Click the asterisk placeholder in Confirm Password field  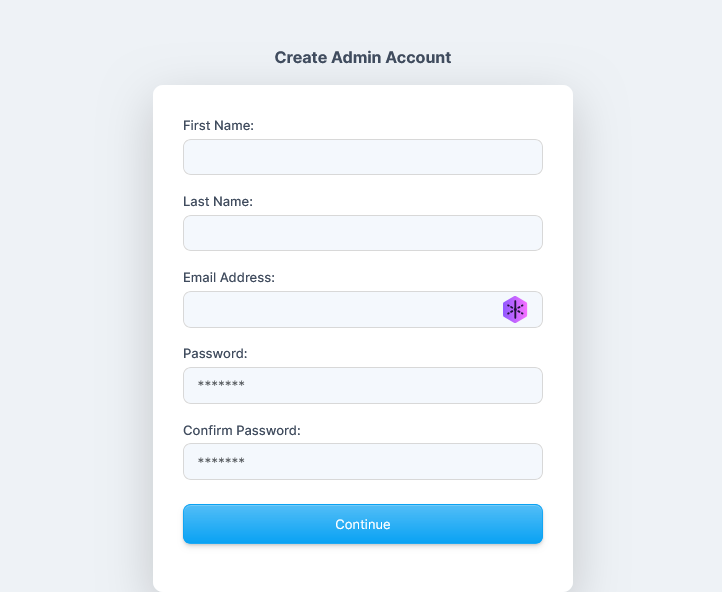click(221, 461)
